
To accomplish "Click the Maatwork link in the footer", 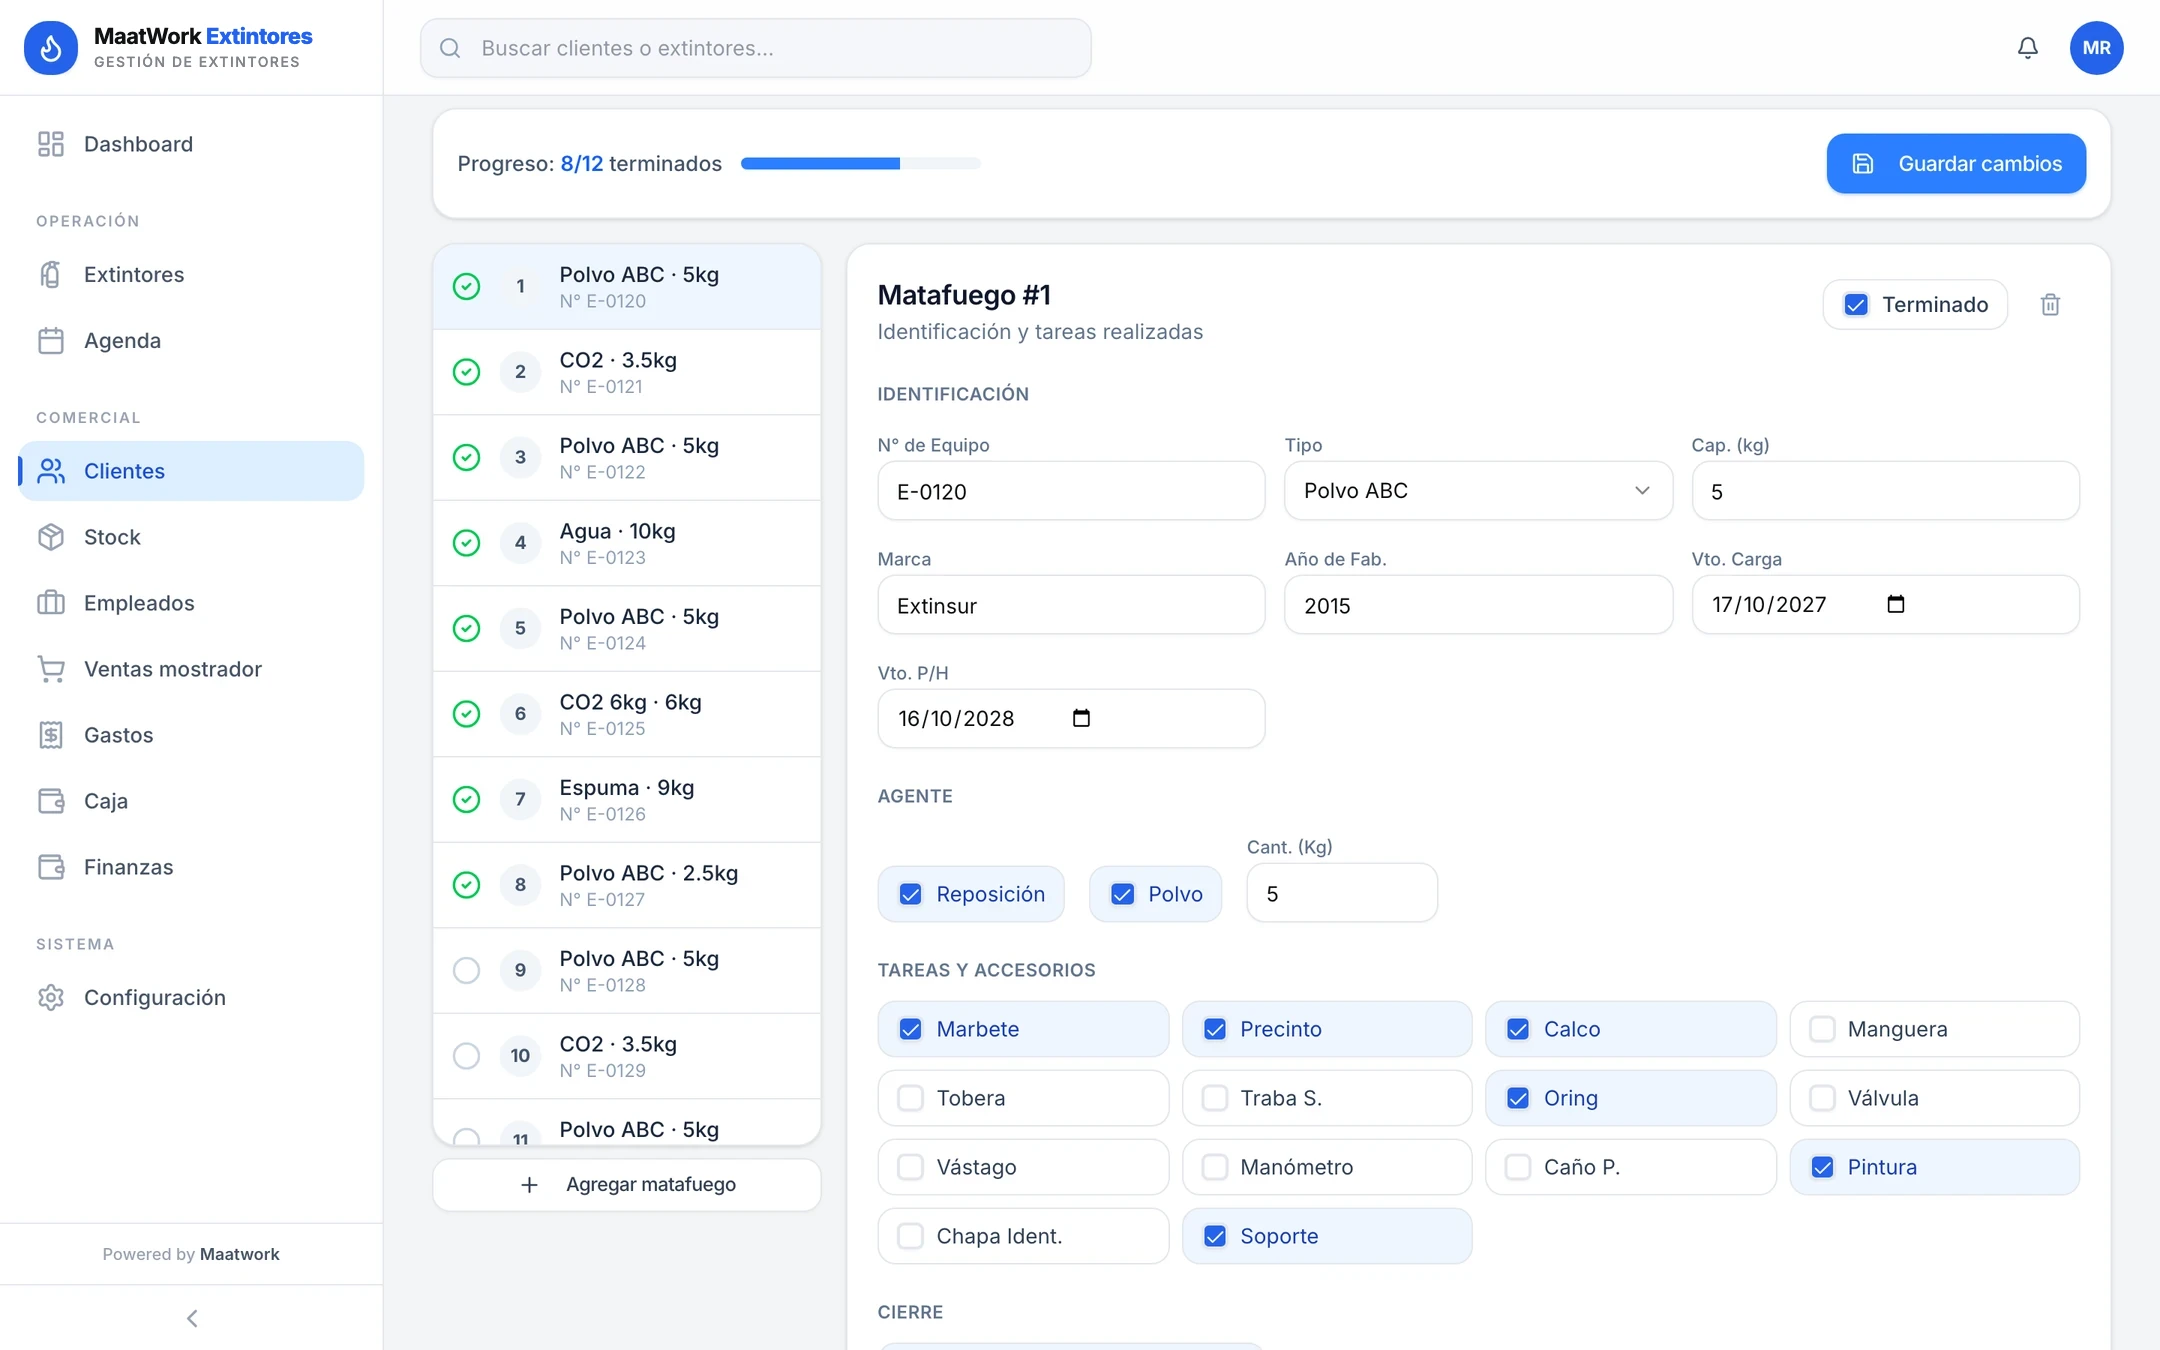I will click(240, 1254).
